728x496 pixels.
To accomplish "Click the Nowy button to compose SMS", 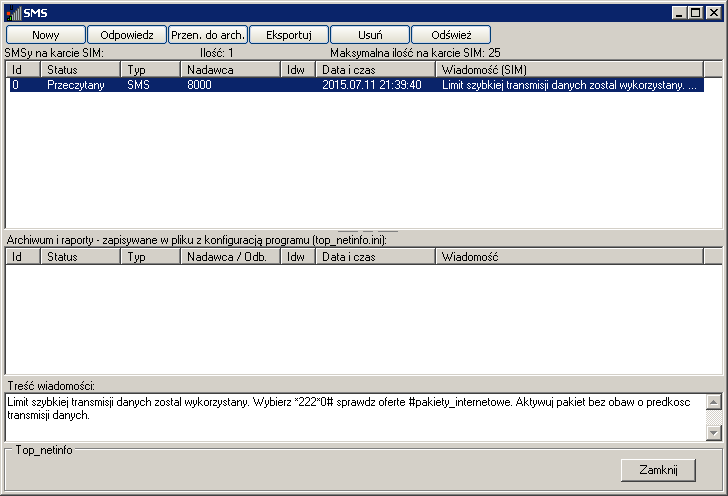I will [45, 35].
